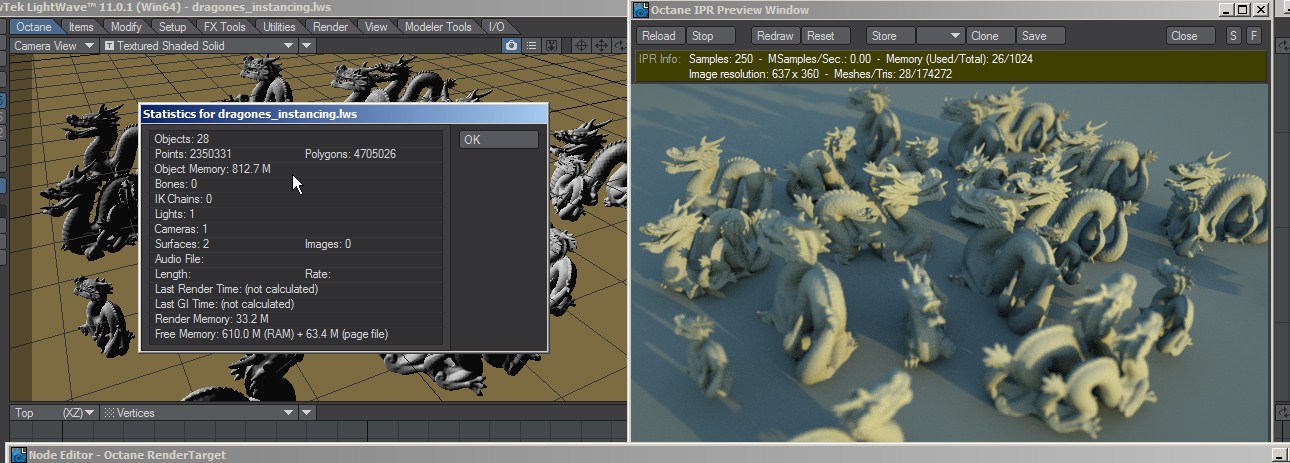Open the Octane tab in LightWave
This screenshot has height=463, width=1290.
(x=33, y=27)
